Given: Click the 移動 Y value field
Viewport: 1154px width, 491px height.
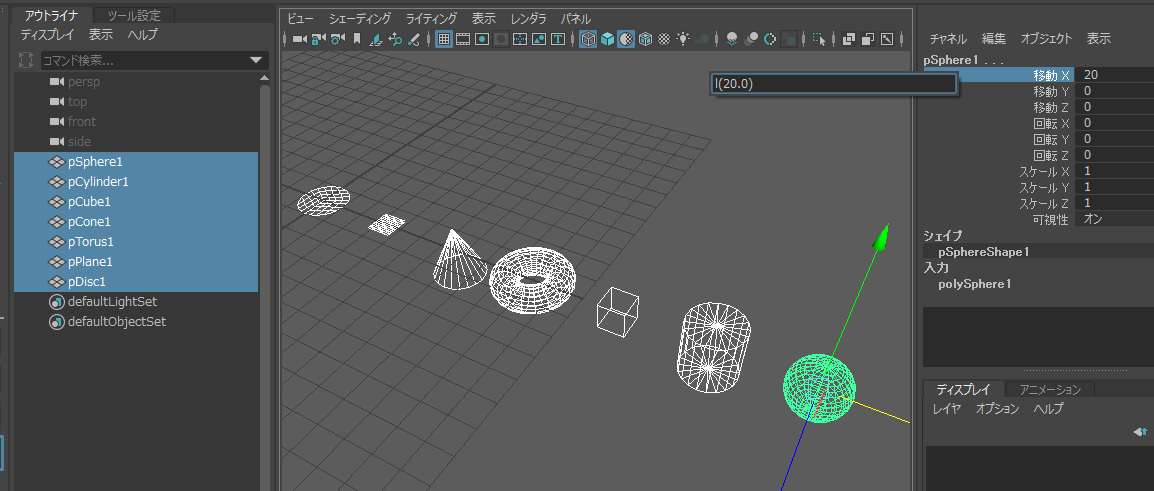Looking at the screenshot, I should 1114,91.
